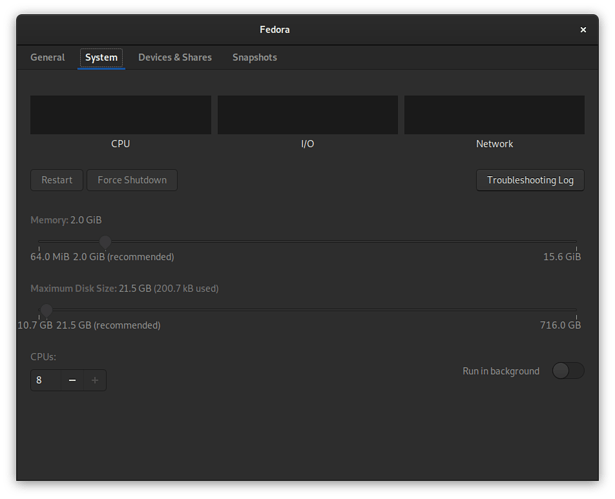Click the I/O usage graph
The height and width of the screenshot is (499, 615).
coord(308,115)
